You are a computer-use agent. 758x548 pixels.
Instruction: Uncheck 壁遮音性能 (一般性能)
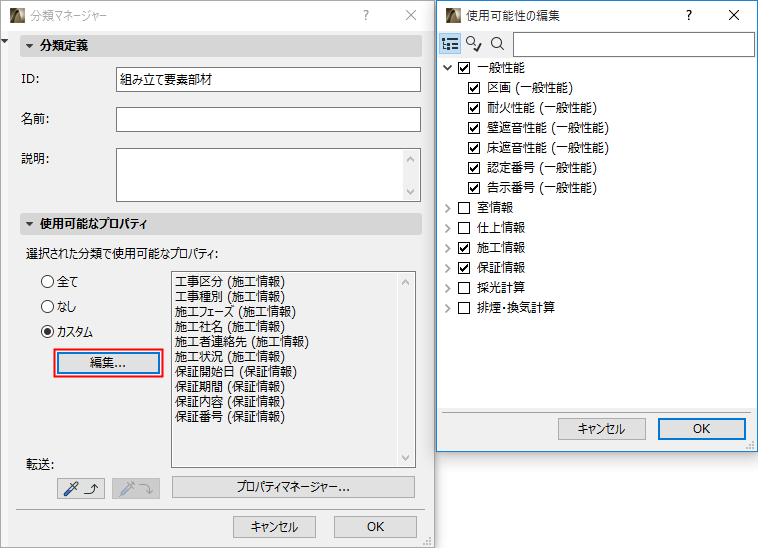[474, 128]
